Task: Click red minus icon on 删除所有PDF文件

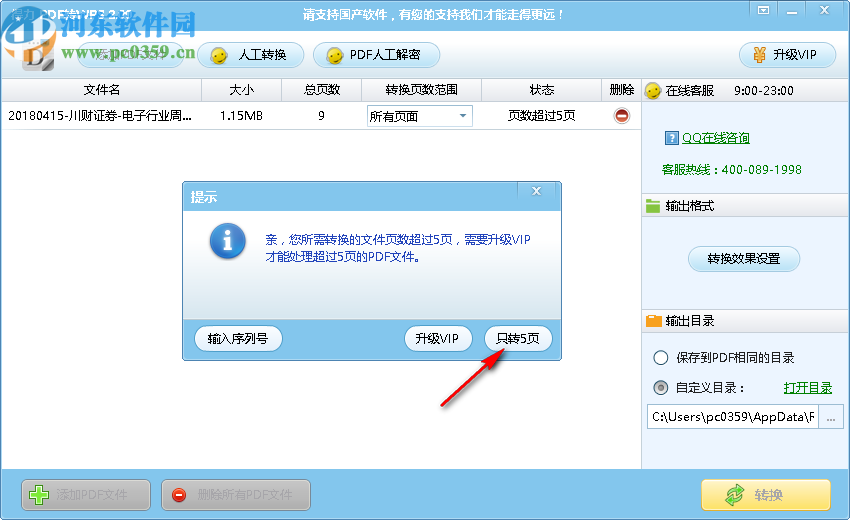Action: point(179,495)
